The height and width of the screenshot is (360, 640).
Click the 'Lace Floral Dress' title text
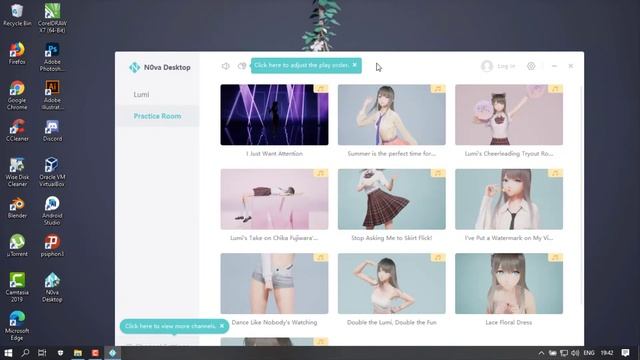coord(509,322)
